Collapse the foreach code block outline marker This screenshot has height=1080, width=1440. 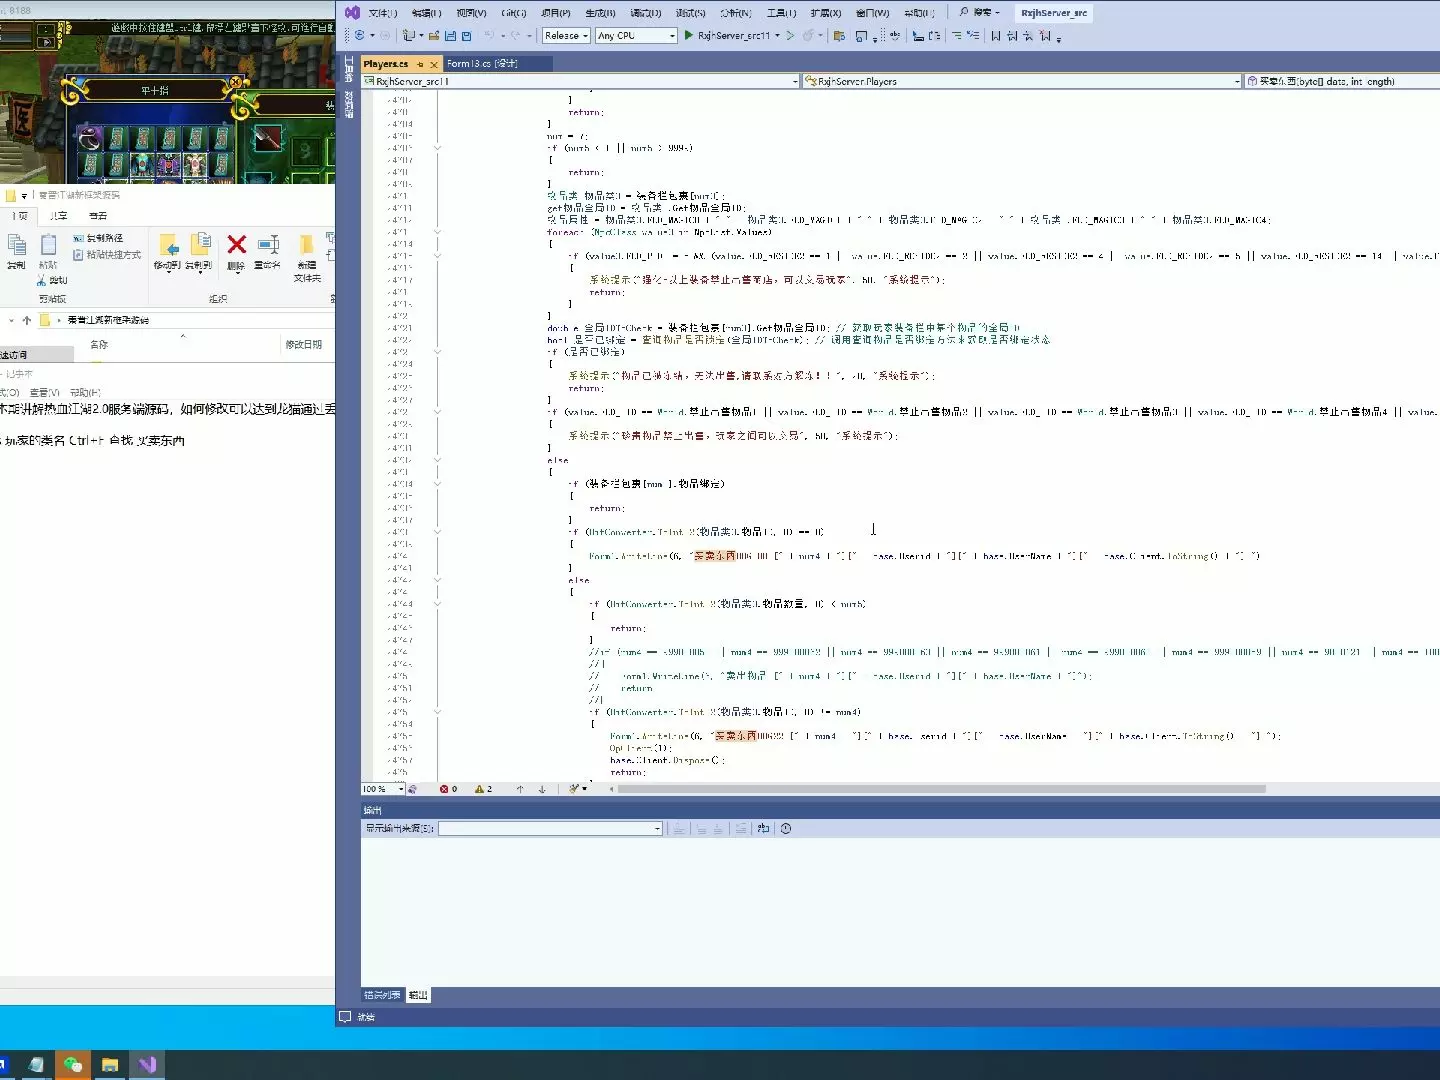(x=437, y=232)
